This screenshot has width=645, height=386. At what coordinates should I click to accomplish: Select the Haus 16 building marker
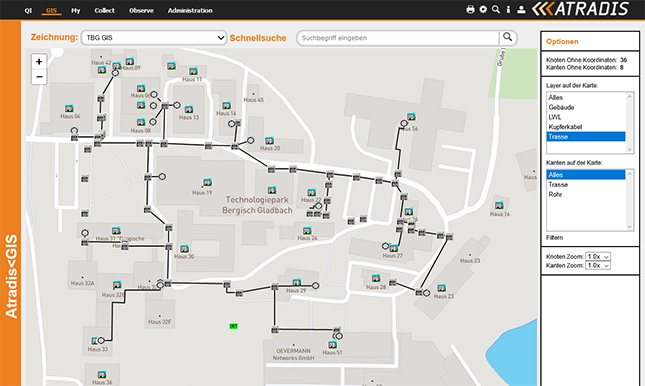[x=499, y=205]
